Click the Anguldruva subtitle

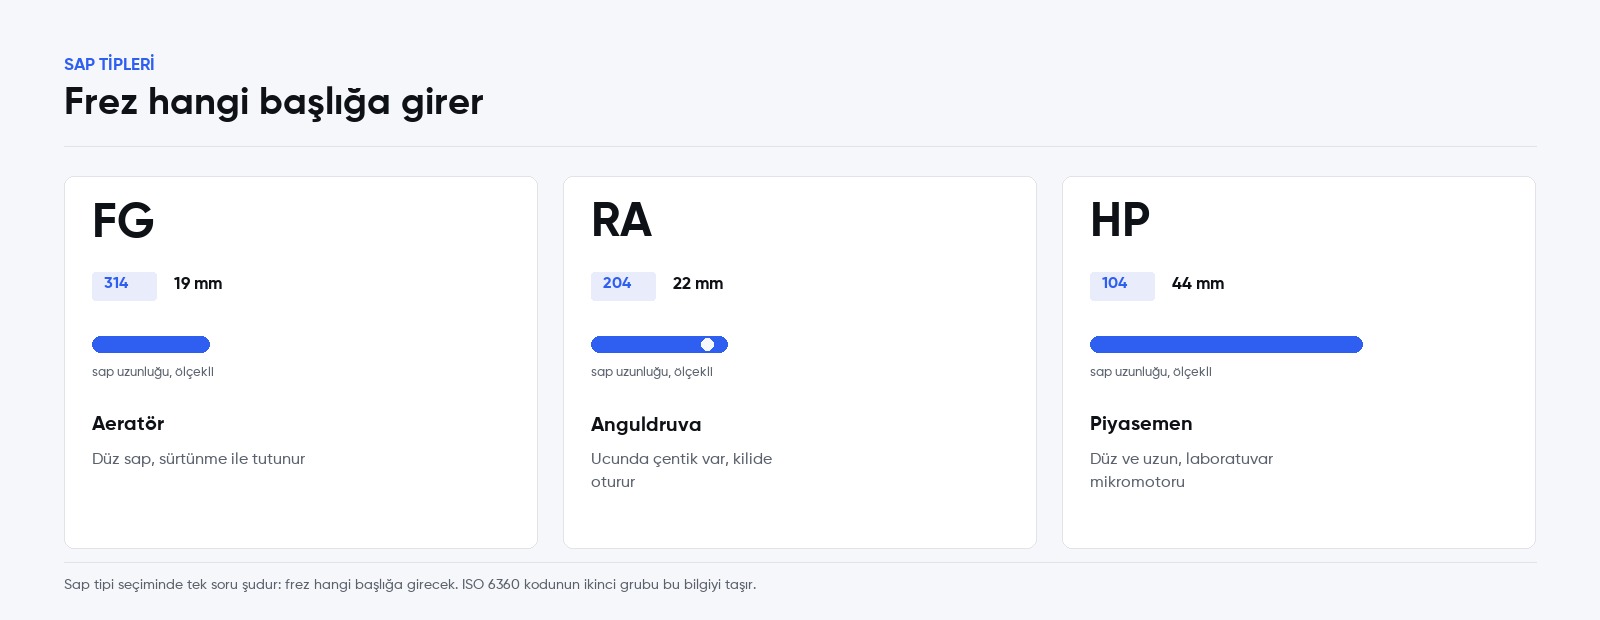click(646, 425)
